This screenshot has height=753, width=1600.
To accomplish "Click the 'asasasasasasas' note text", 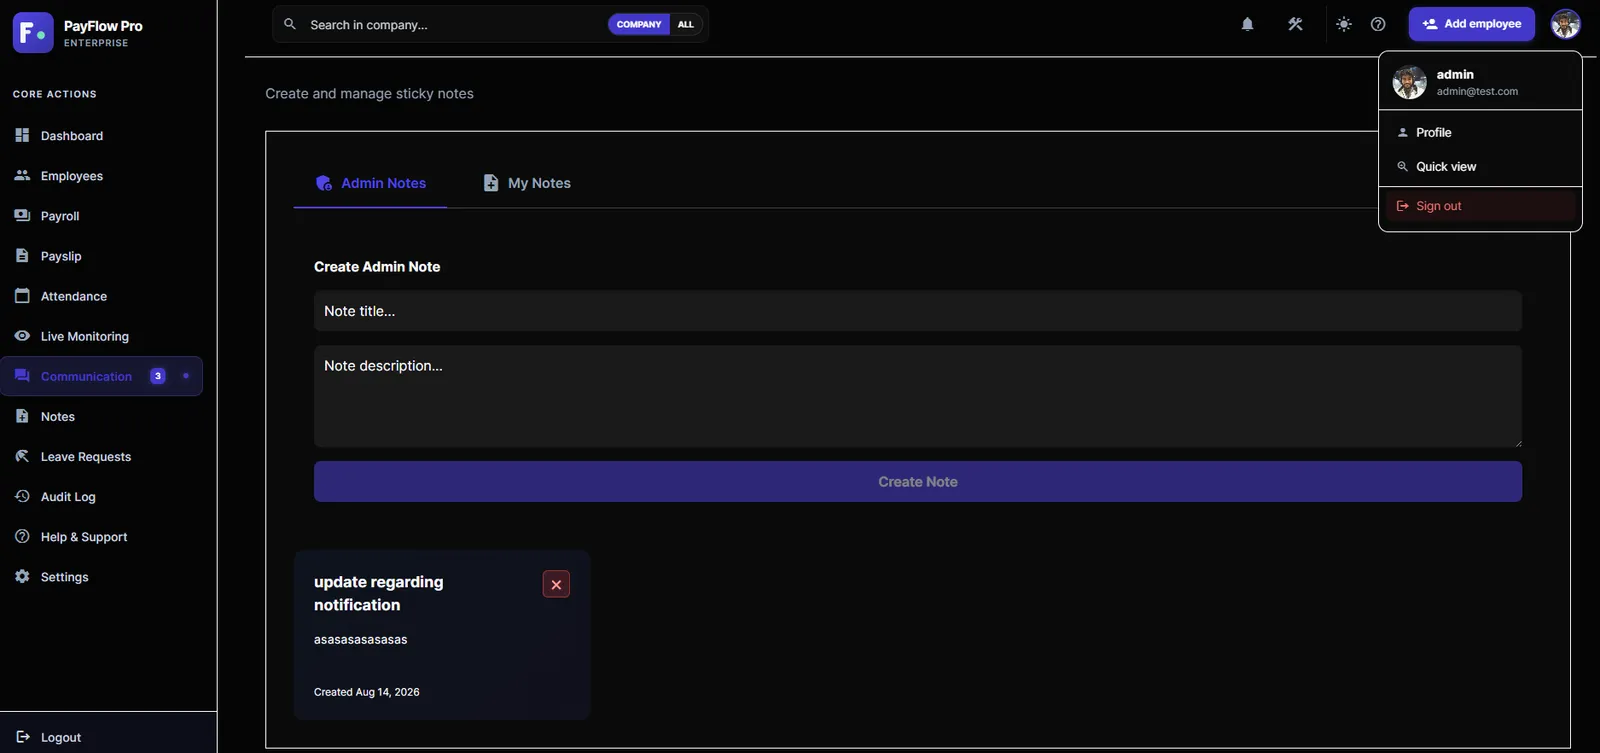I will (361, 640).
